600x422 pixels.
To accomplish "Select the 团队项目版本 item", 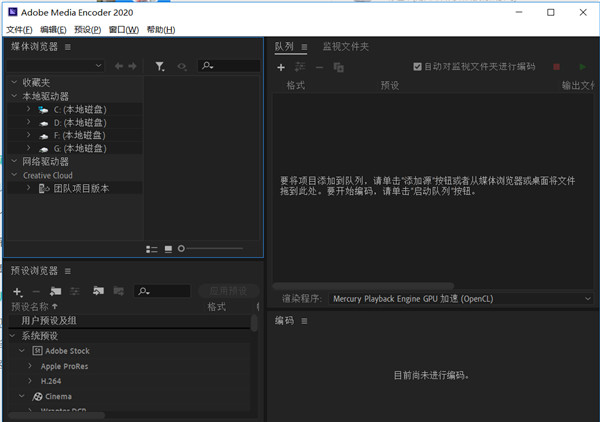I will (80, 188).
